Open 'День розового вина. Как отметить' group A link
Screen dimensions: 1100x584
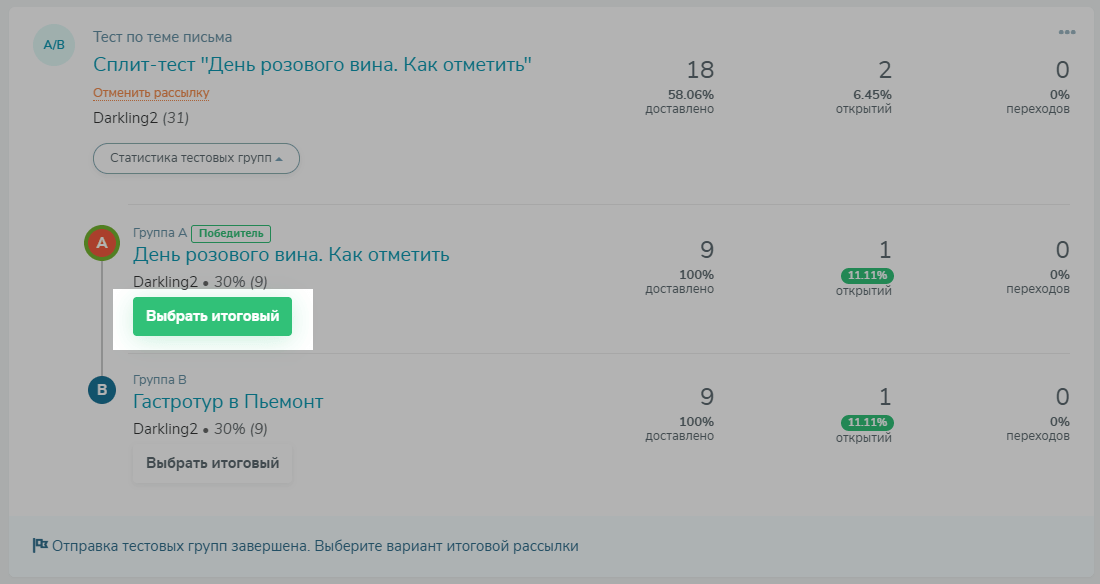tap(291, 254)
